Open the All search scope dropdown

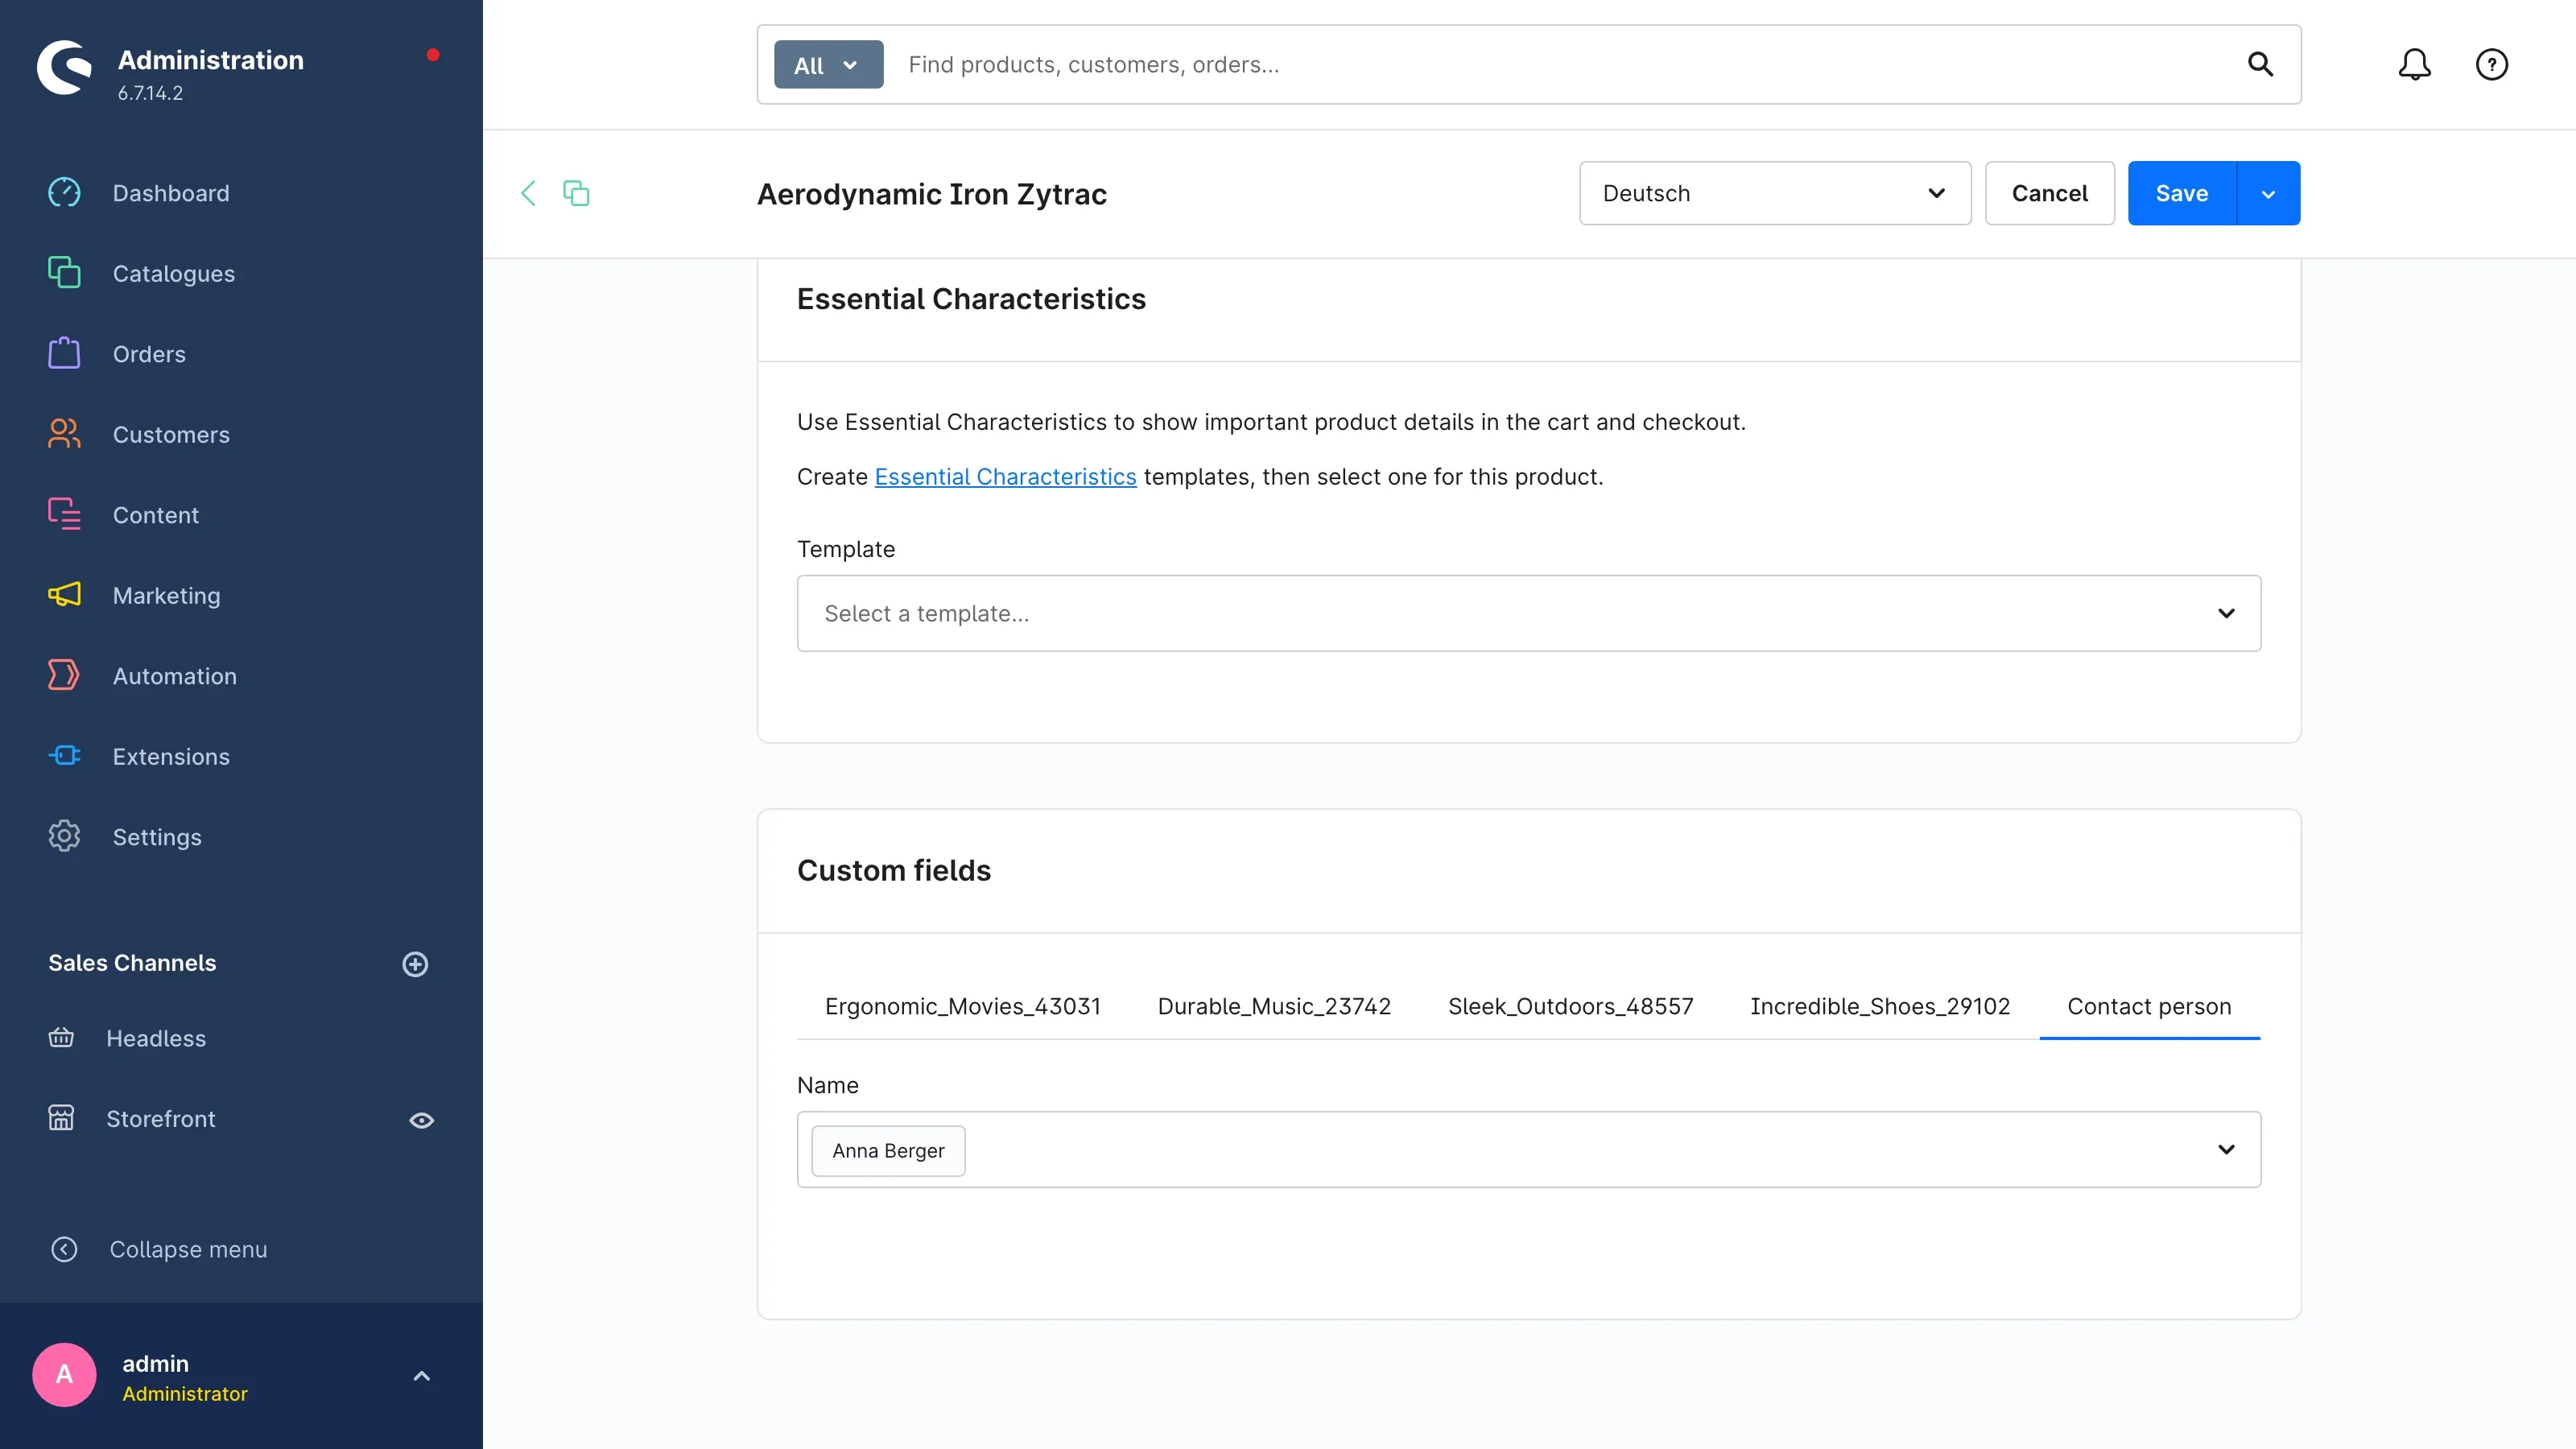click(x=828, y=65)
